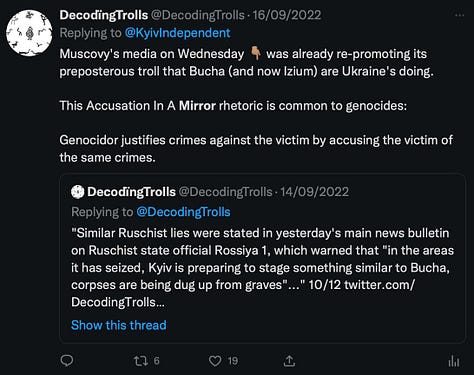Click the DecodingTrolls profile avatar
This screenshot has width=474, height=375.
click(29, 33)
